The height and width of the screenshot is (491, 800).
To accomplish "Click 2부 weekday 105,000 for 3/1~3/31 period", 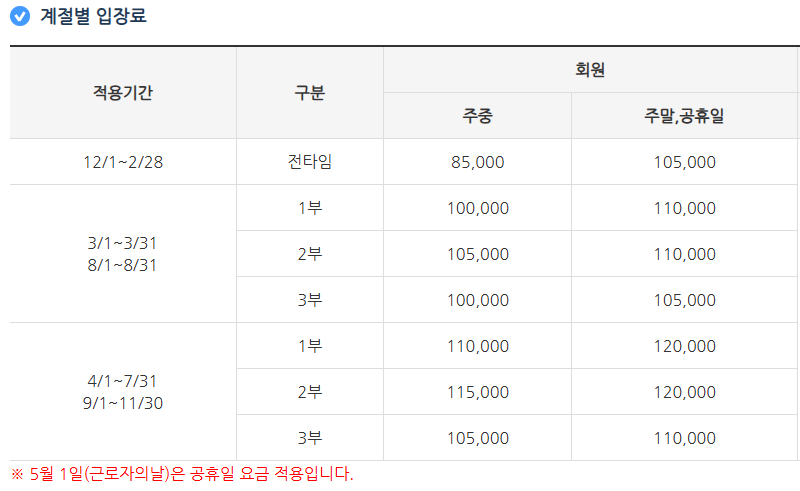I will coord(477,254).
